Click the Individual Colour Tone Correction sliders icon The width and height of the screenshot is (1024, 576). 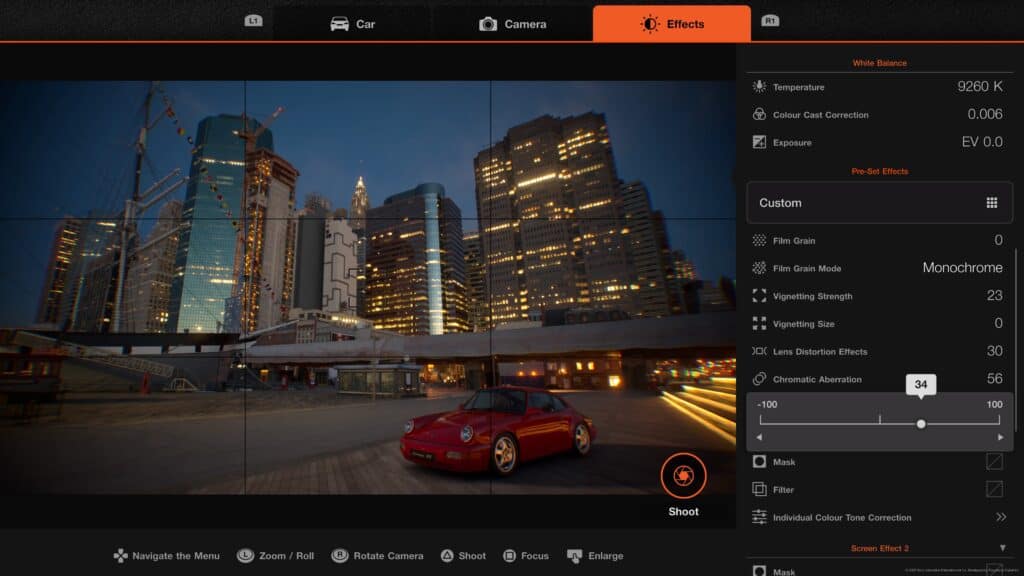coord(757,517)
